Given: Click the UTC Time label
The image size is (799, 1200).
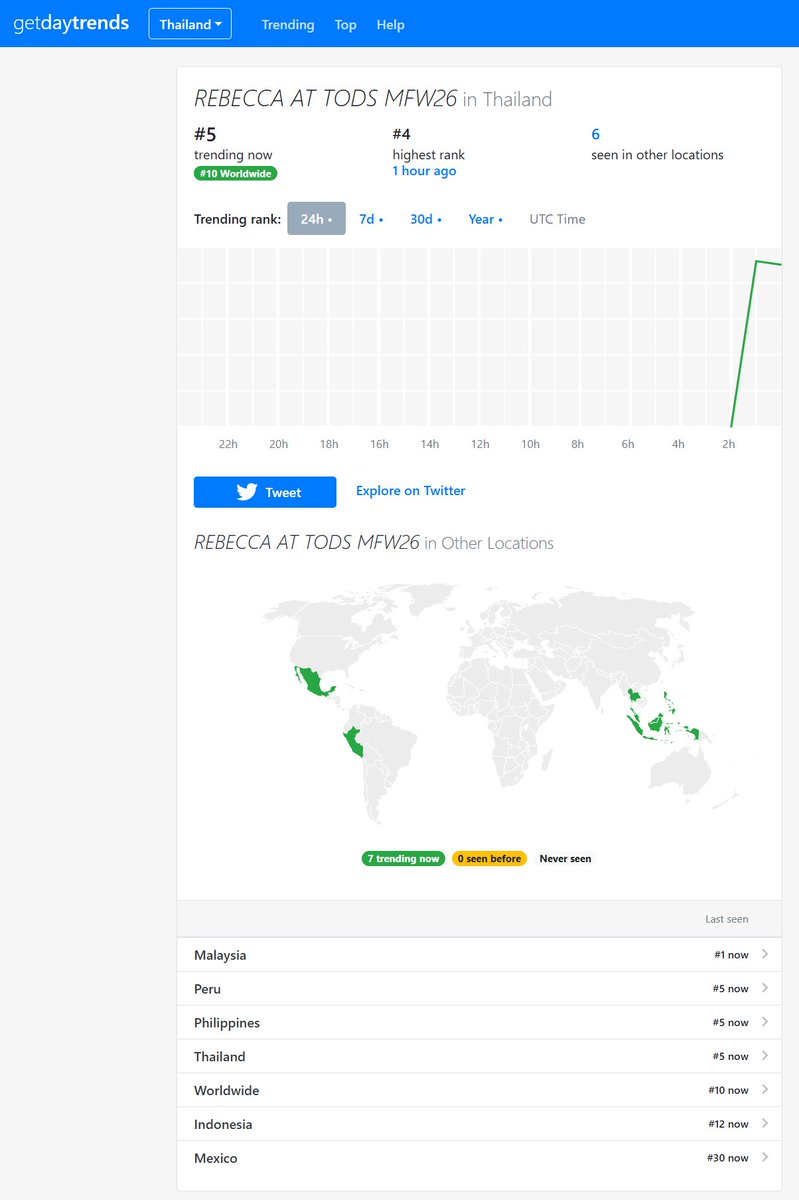Looking at the screenshot, I should tap(557, 219).
